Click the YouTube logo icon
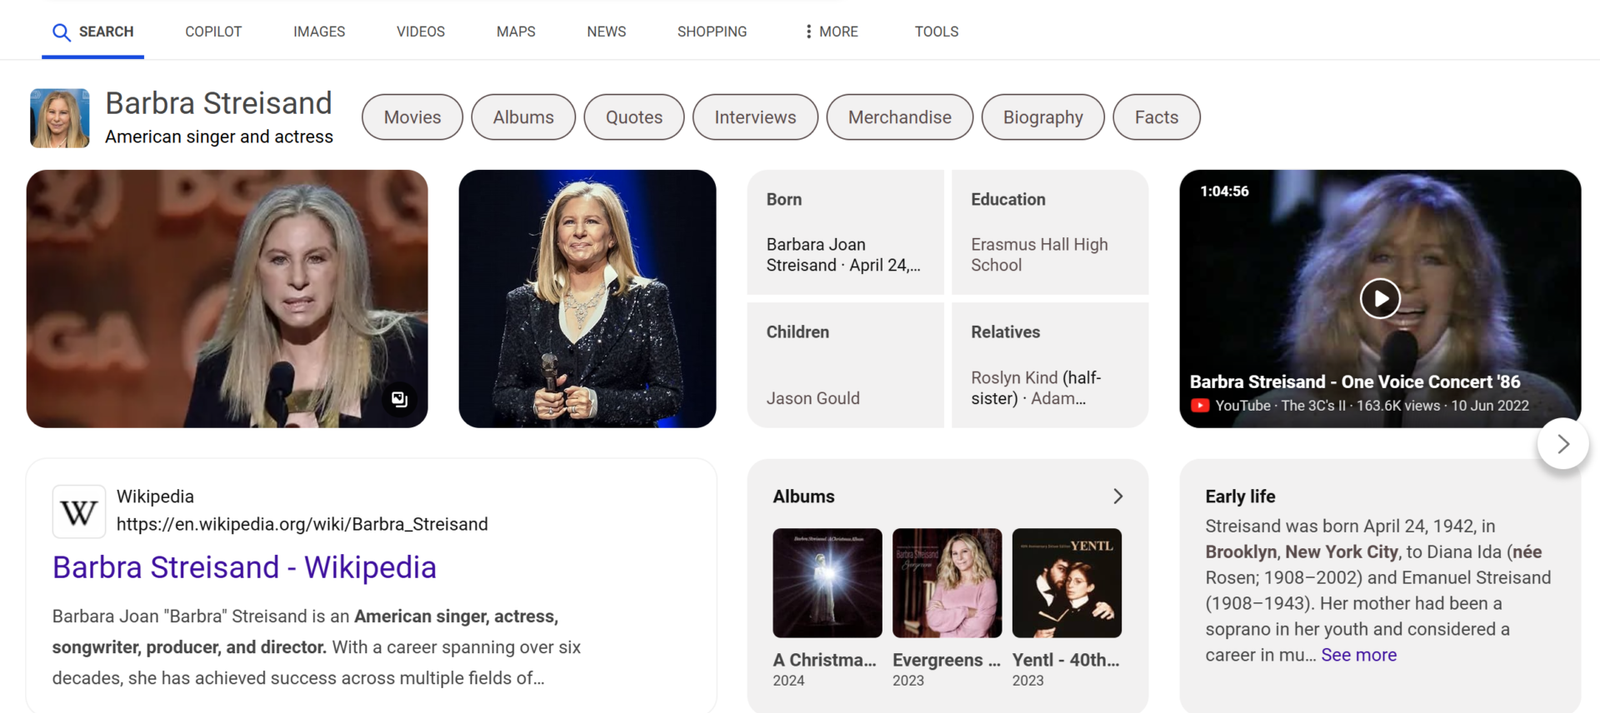The image size is (1600, 713). point(1200,406)
